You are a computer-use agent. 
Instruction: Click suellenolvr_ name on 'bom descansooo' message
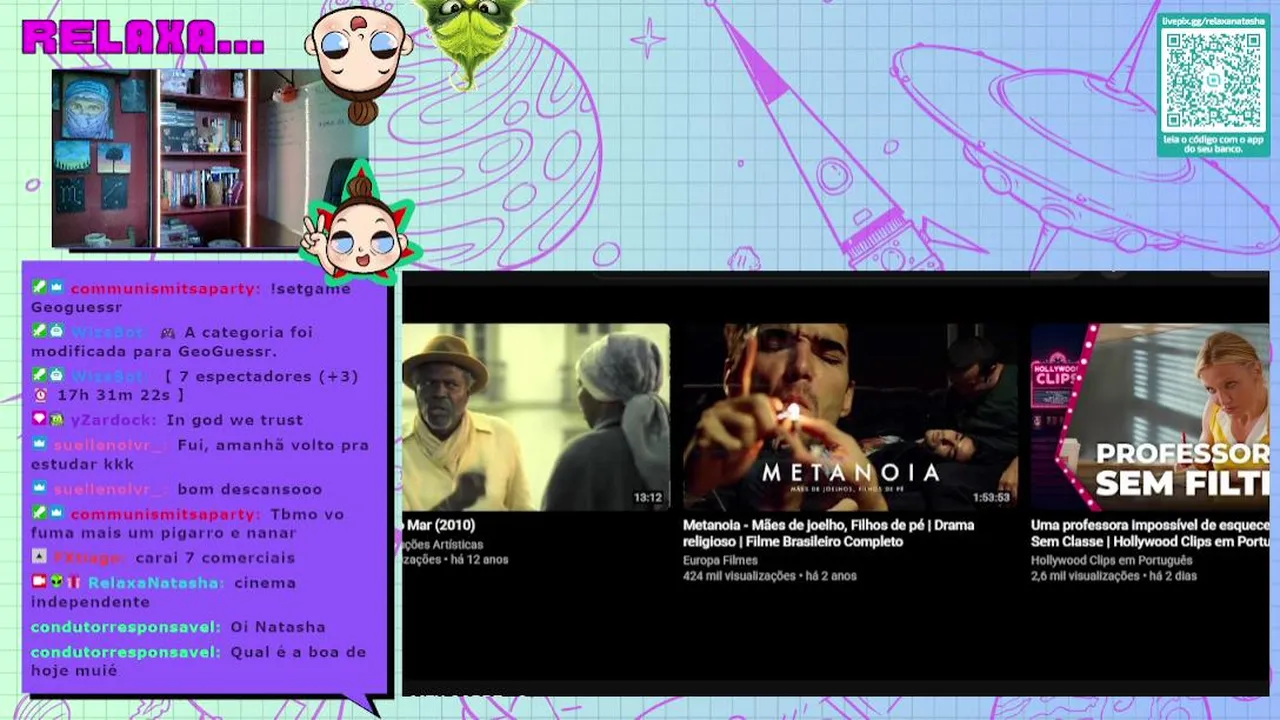[x=110, y=489]
